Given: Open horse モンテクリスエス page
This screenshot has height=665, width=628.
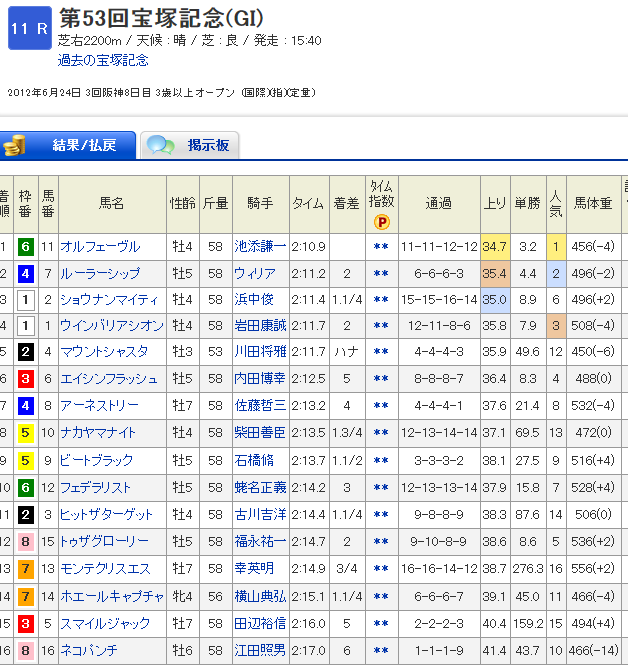Looking at the screenshot, I should (106, 568).
